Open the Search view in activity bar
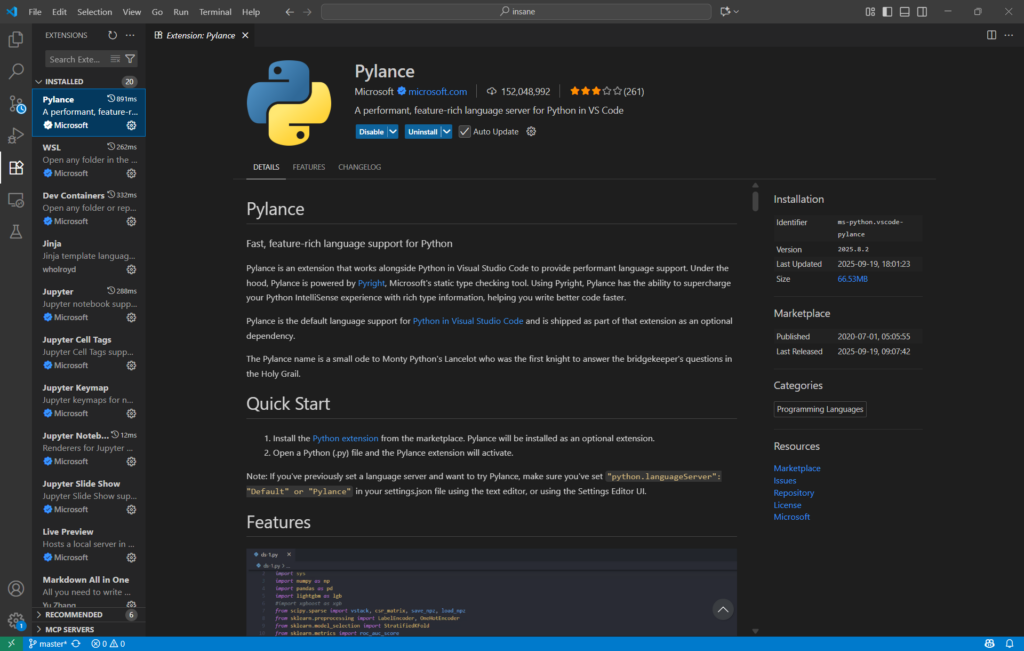The image size is (1024, 651). point(16,71)
